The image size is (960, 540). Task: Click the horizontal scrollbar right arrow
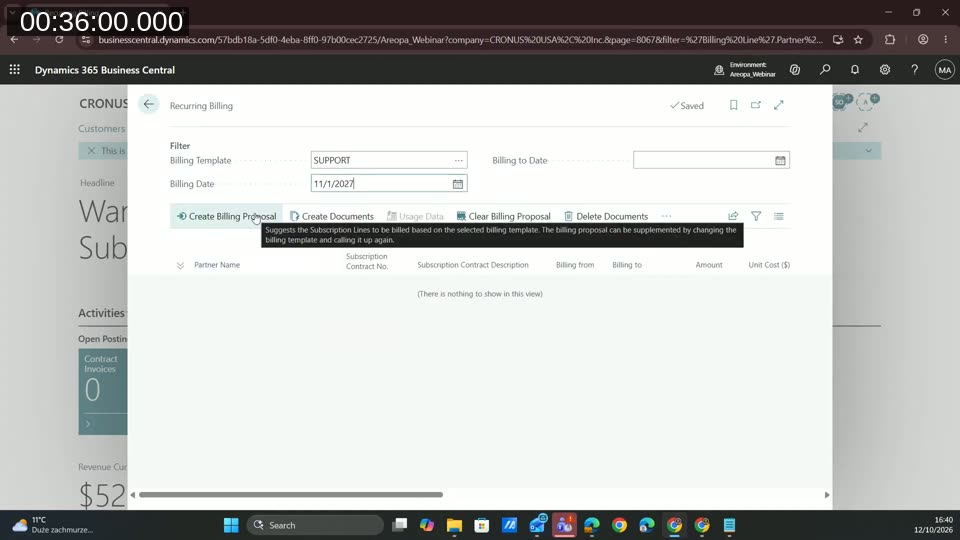pos(827,495)
